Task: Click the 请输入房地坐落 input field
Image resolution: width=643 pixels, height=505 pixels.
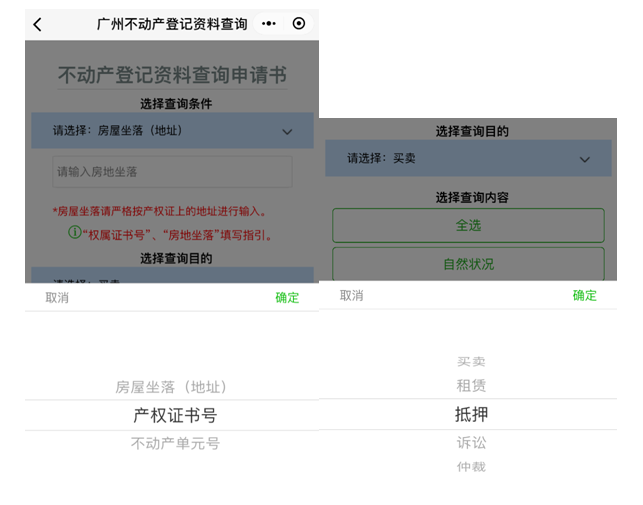Action: (172, 172)
